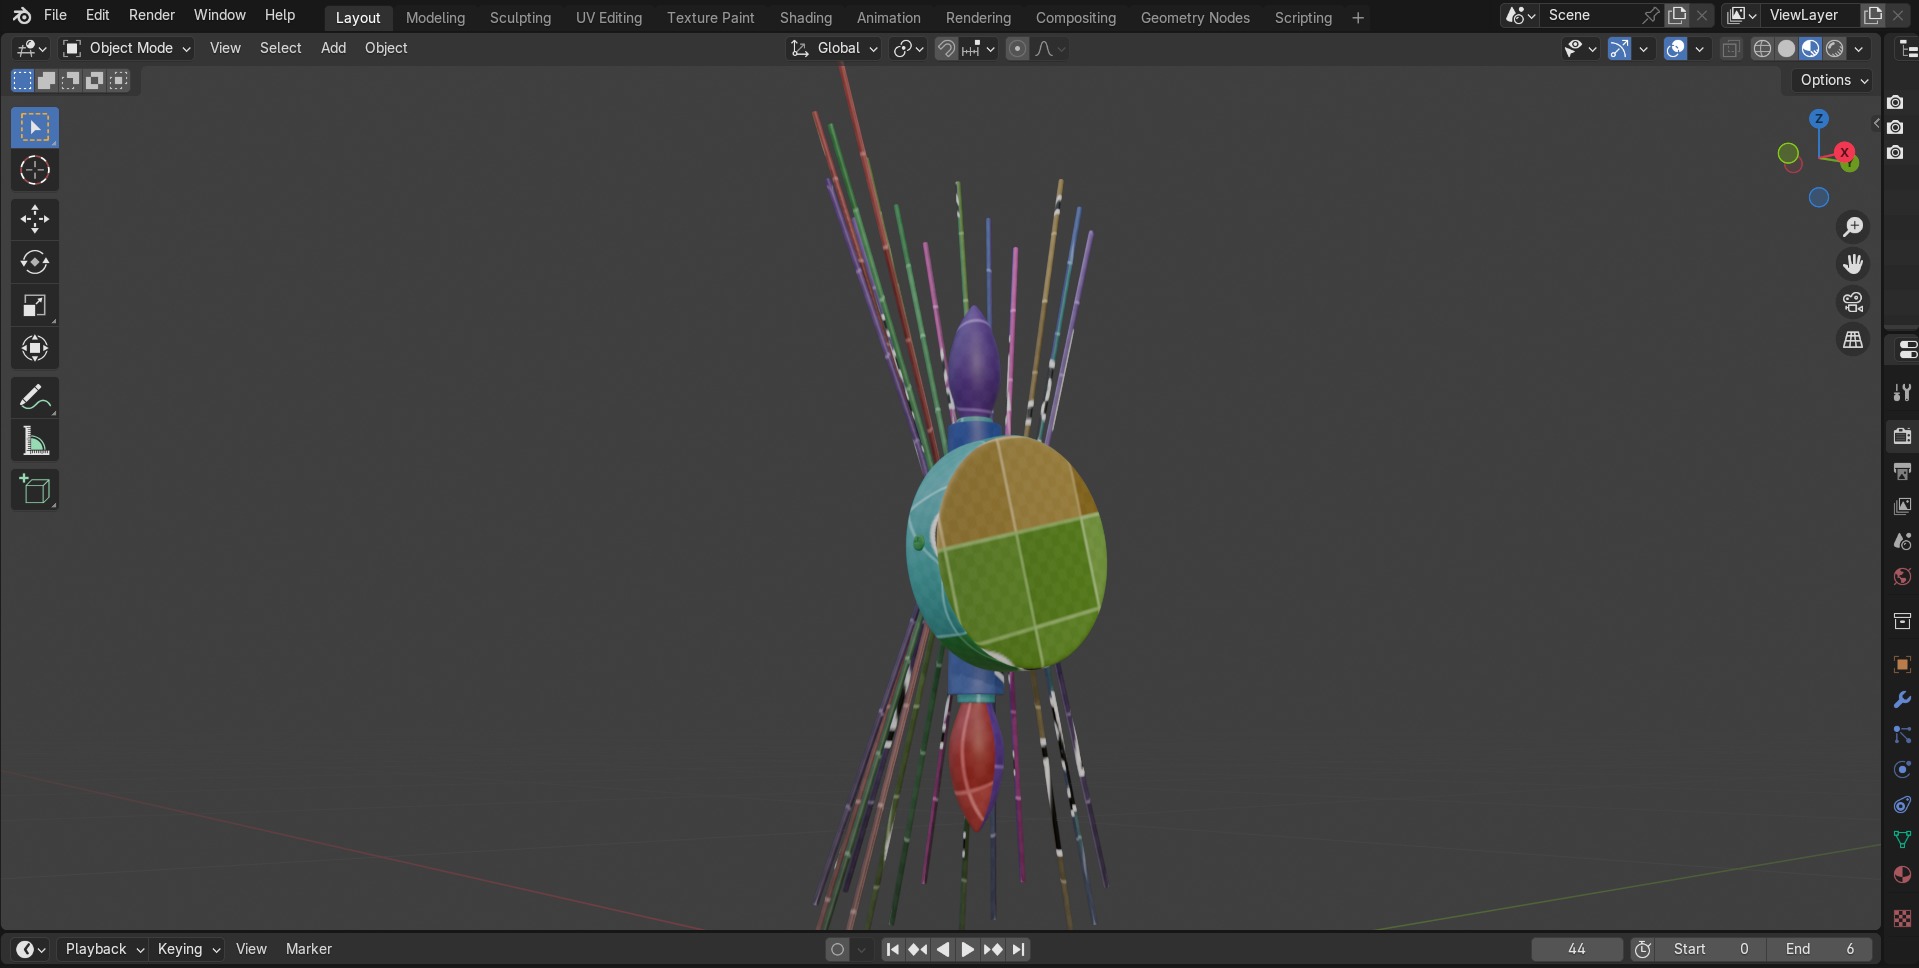Open the Edit menu
Viewport: 1919px width, 968px height.
(97, 15)
